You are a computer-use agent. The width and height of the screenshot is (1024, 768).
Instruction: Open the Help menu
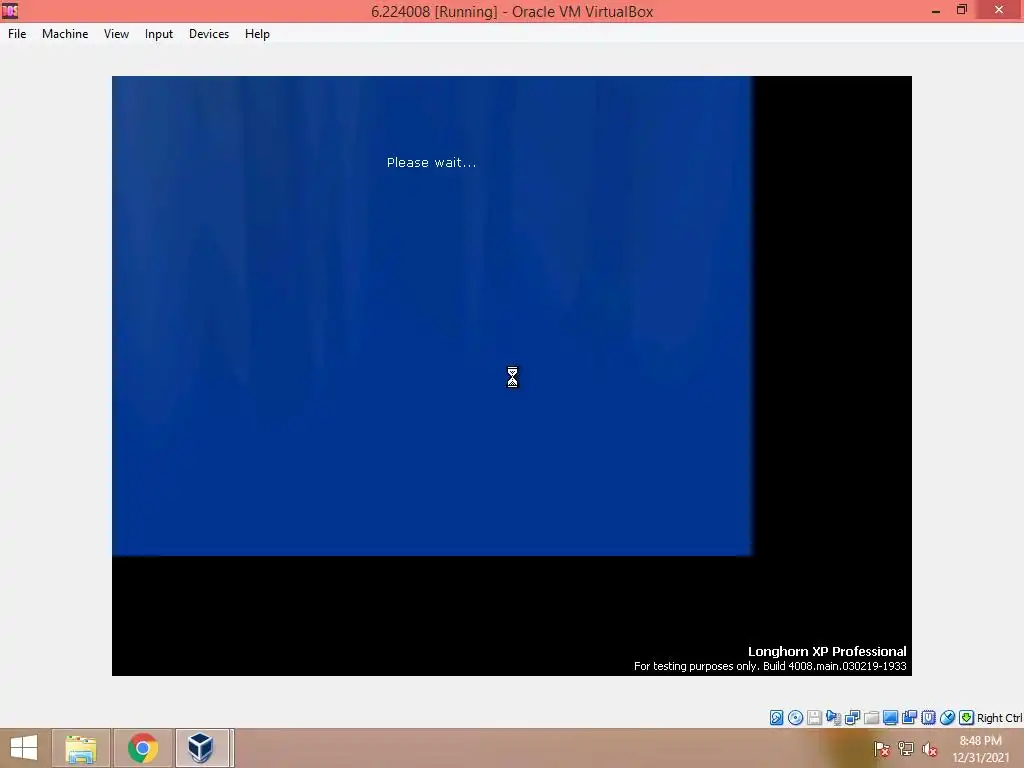257,34
